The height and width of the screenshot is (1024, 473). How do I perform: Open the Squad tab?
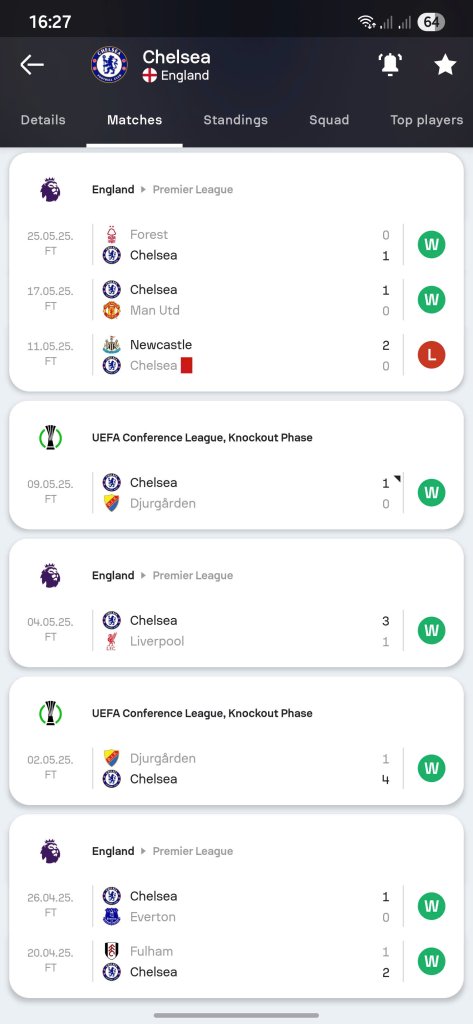pos(329,120)
